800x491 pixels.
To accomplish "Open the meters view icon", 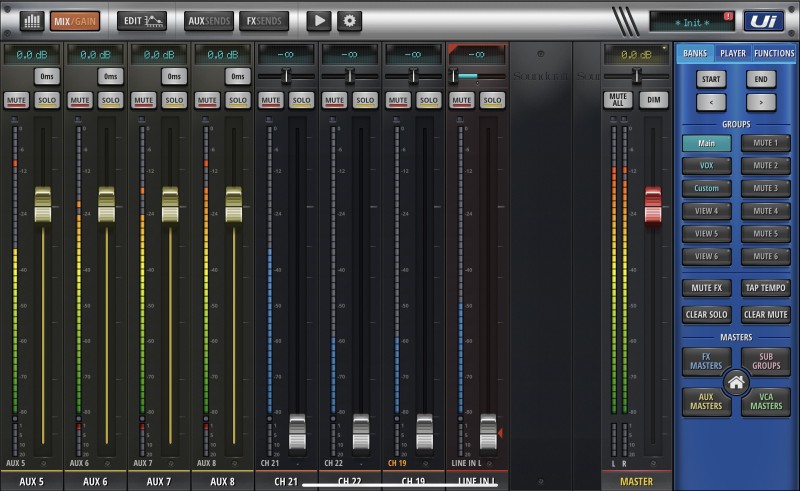I will point(31,20).
